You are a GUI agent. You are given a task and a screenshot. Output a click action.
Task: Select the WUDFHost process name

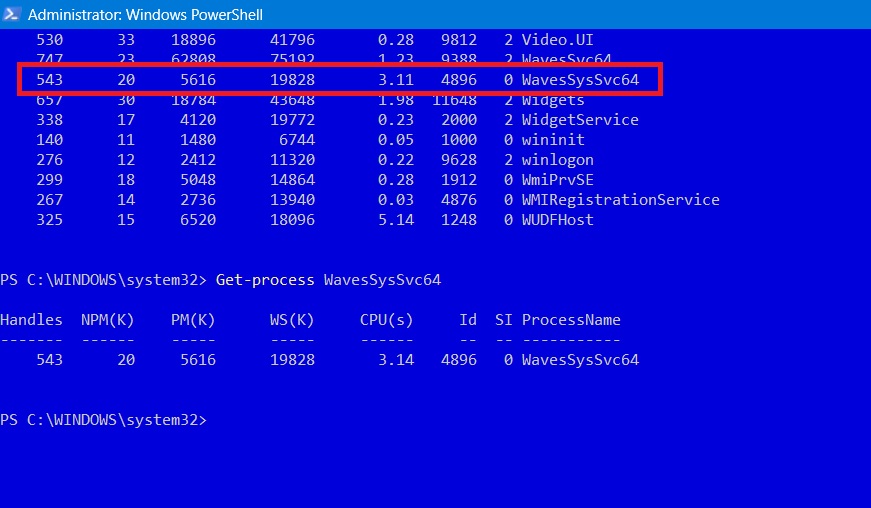pos(557,220)
